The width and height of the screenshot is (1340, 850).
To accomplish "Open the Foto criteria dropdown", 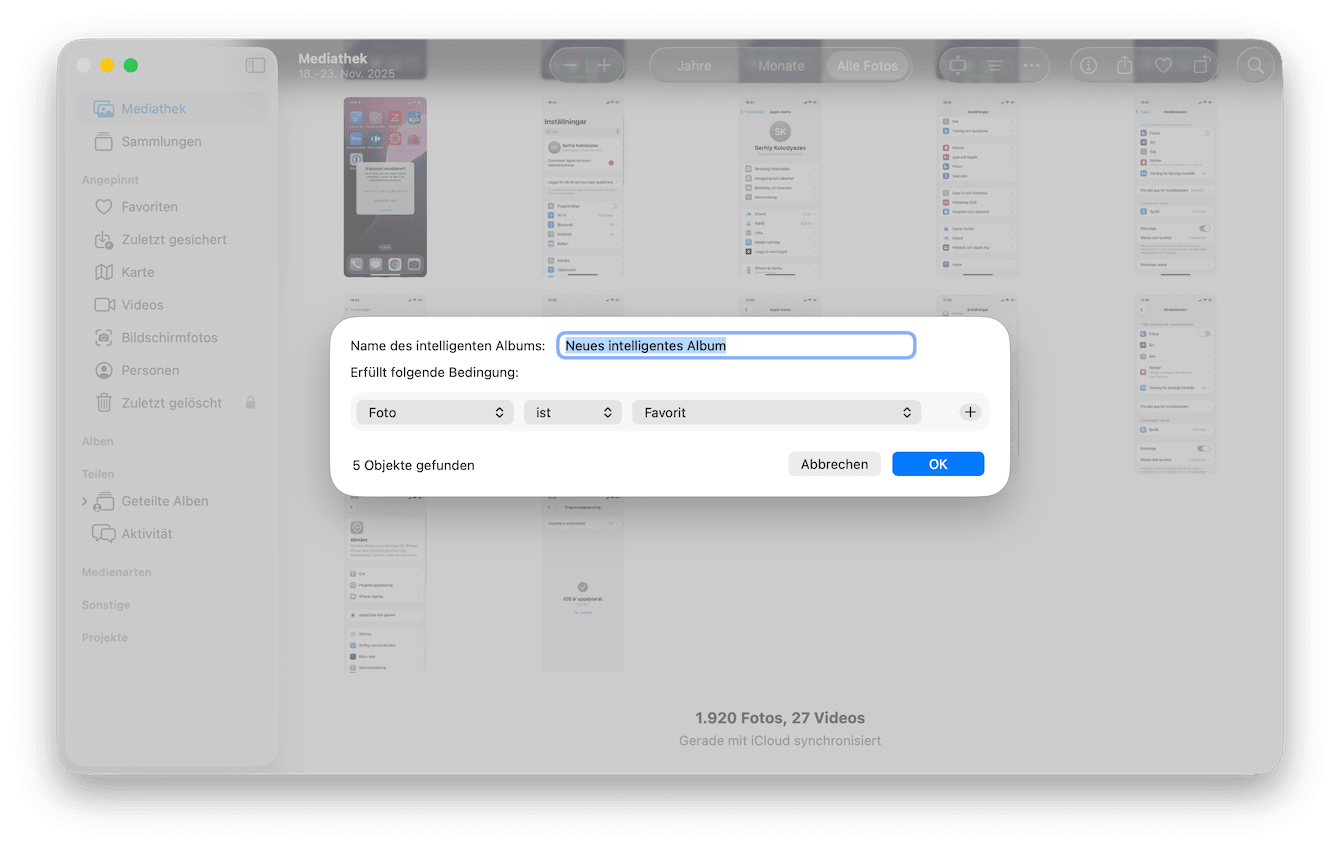I will 435,412.
